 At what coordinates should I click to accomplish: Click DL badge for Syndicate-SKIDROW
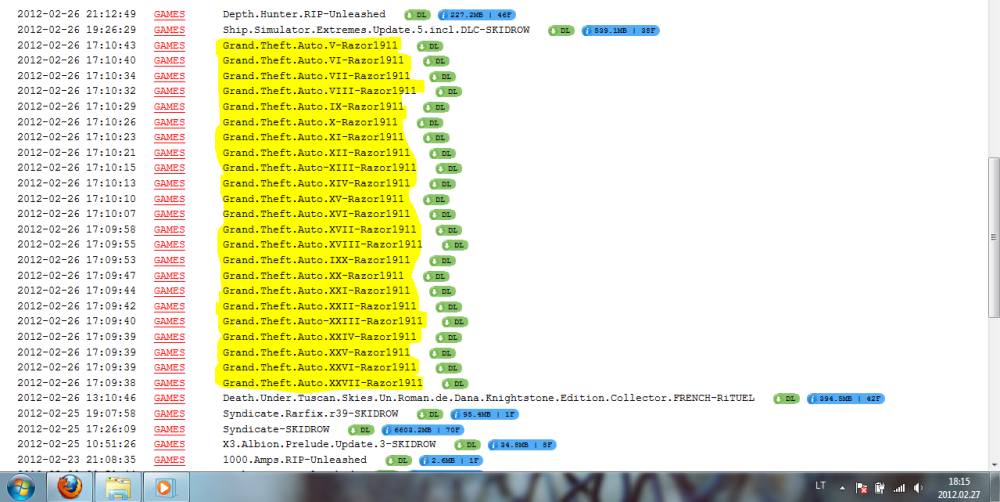361,430
